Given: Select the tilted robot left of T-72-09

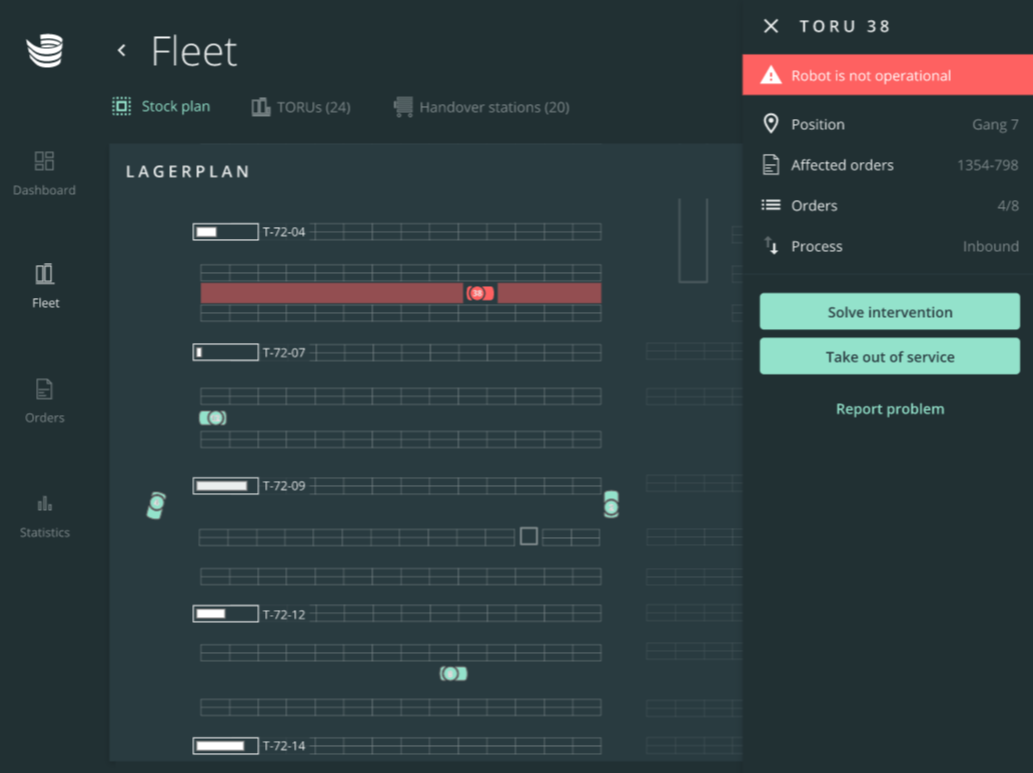Looking at the screenshot, I should 156,506.
